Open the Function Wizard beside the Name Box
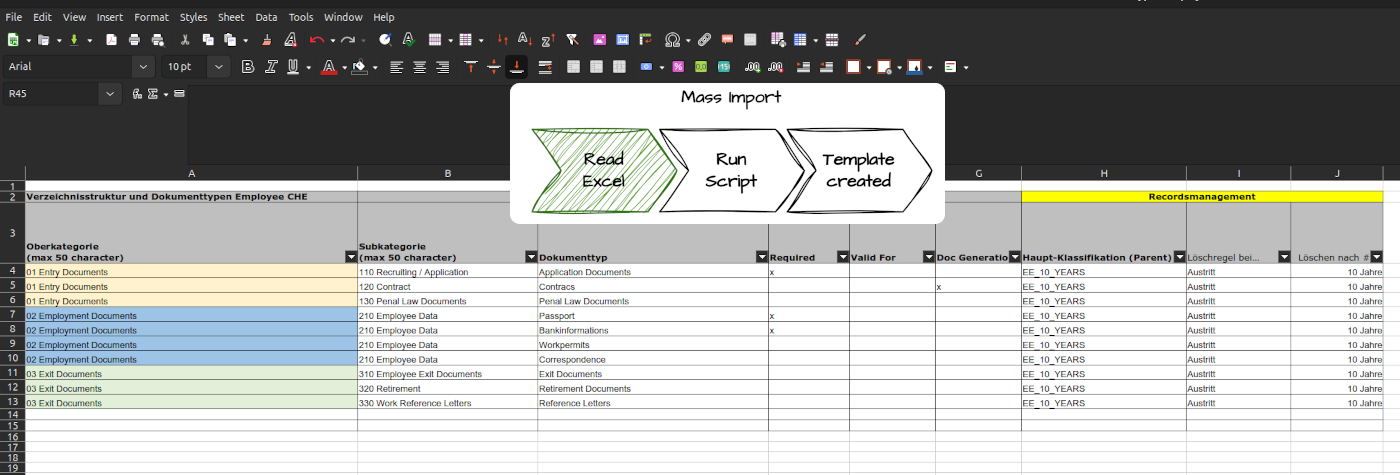1400x475 pixels. [x=138, y=94]
